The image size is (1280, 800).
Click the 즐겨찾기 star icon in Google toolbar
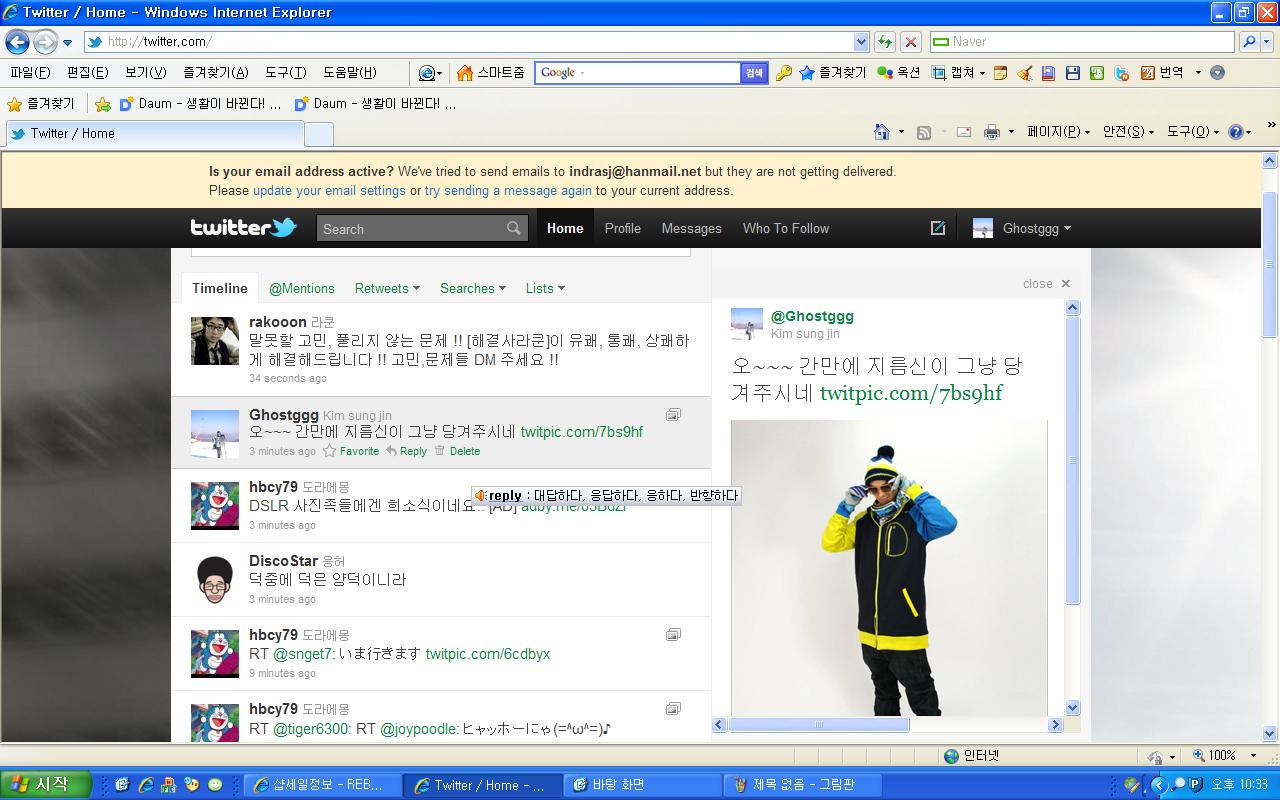click(x=807, y=73)
